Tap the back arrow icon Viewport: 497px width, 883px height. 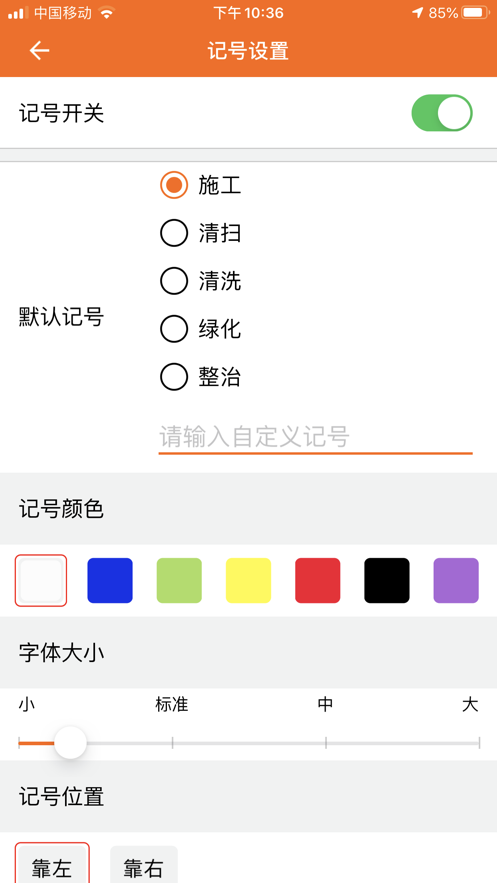coord(39,51)
